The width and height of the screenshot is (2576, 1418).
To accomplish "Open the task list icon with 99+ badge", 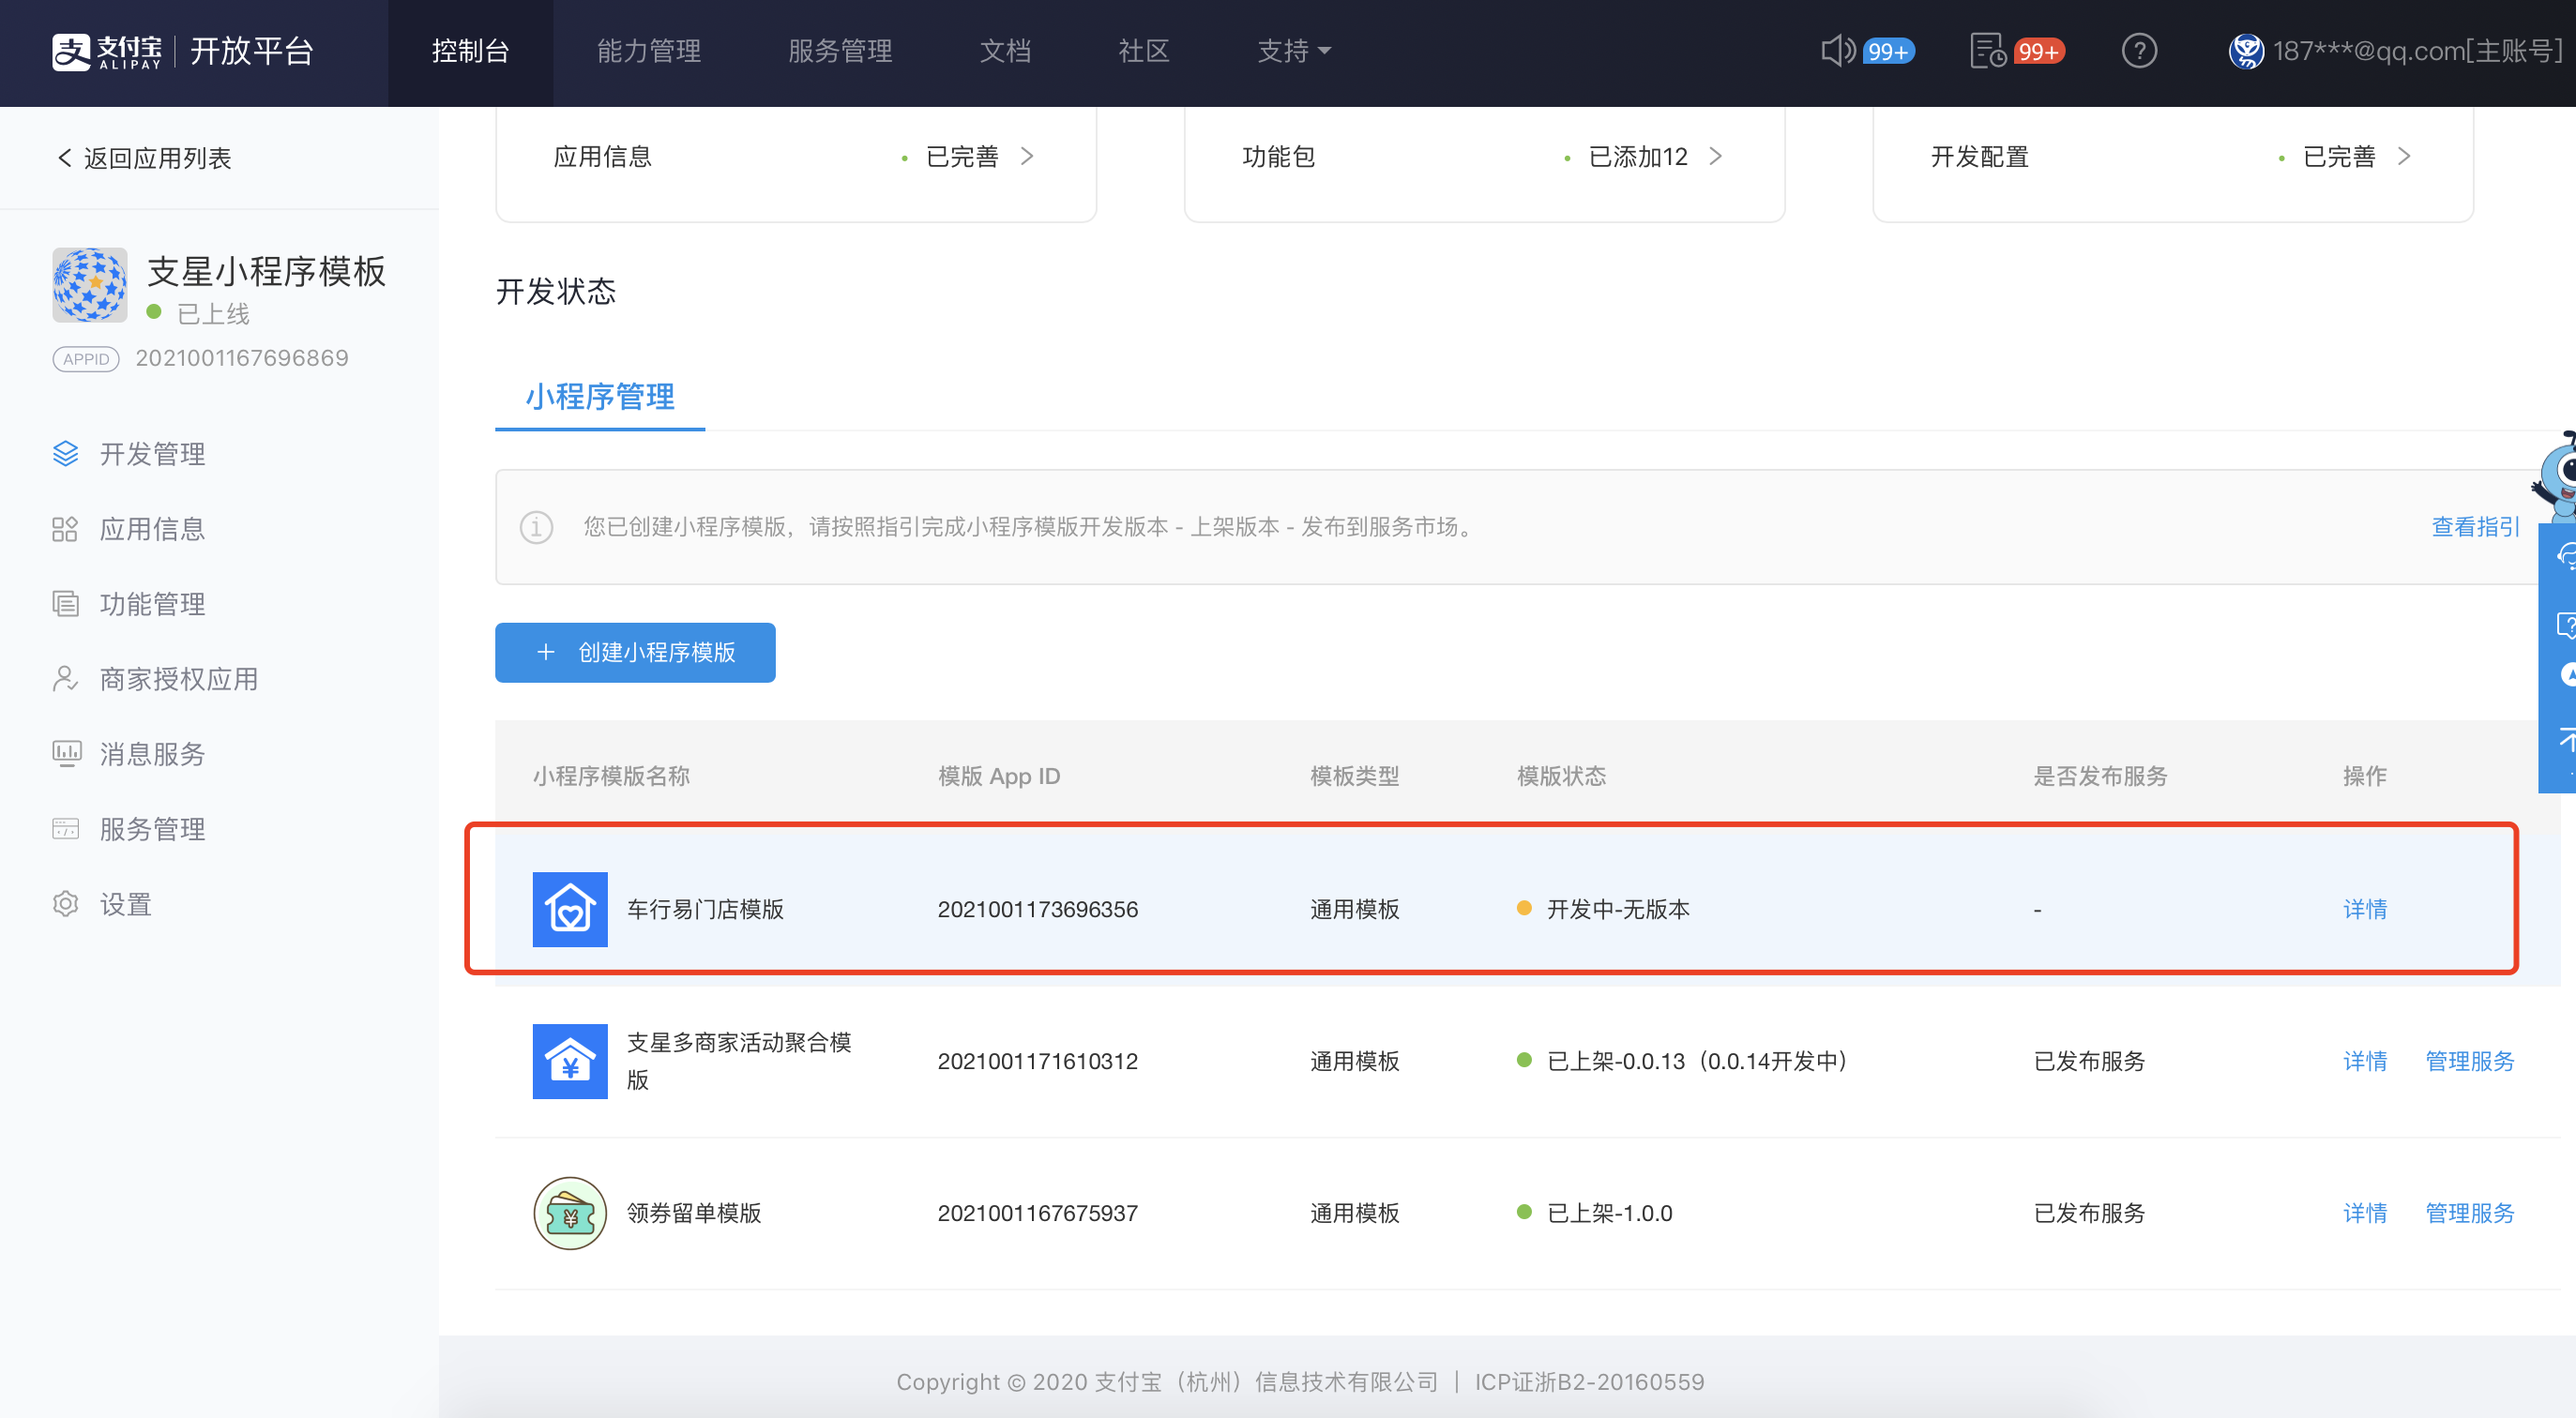I will (x=1987, y=51).
